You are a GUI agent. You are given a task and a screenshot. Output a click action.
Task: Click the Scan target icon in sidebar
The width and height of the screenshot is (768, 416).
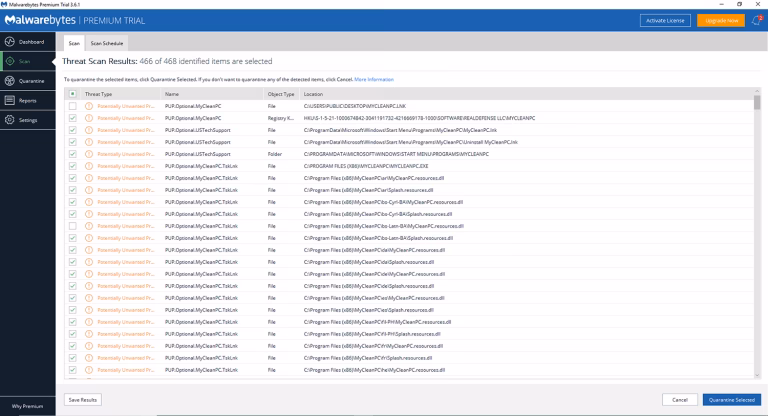(9, 61)
